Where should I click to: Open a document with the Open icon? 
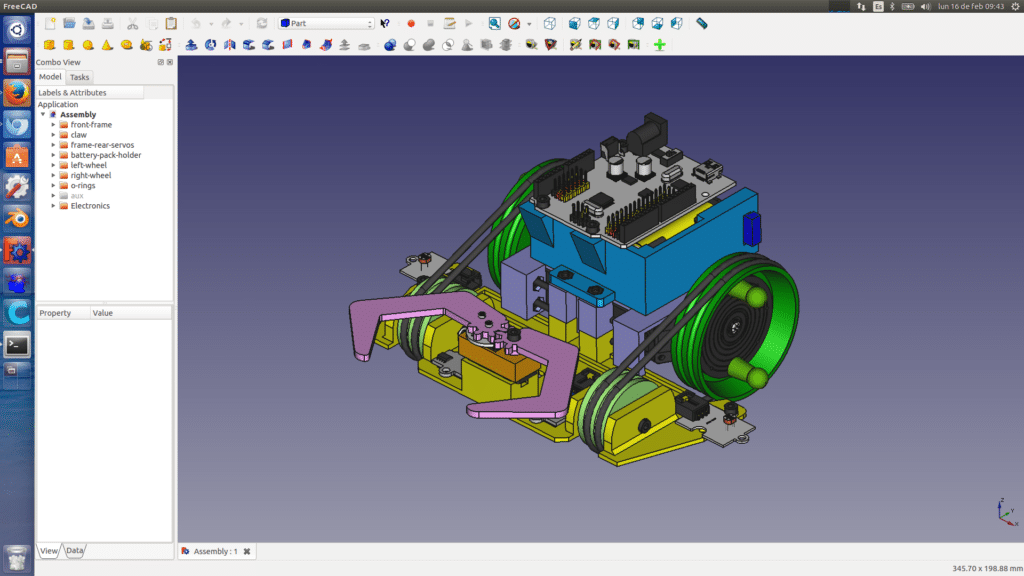point(68,22)
